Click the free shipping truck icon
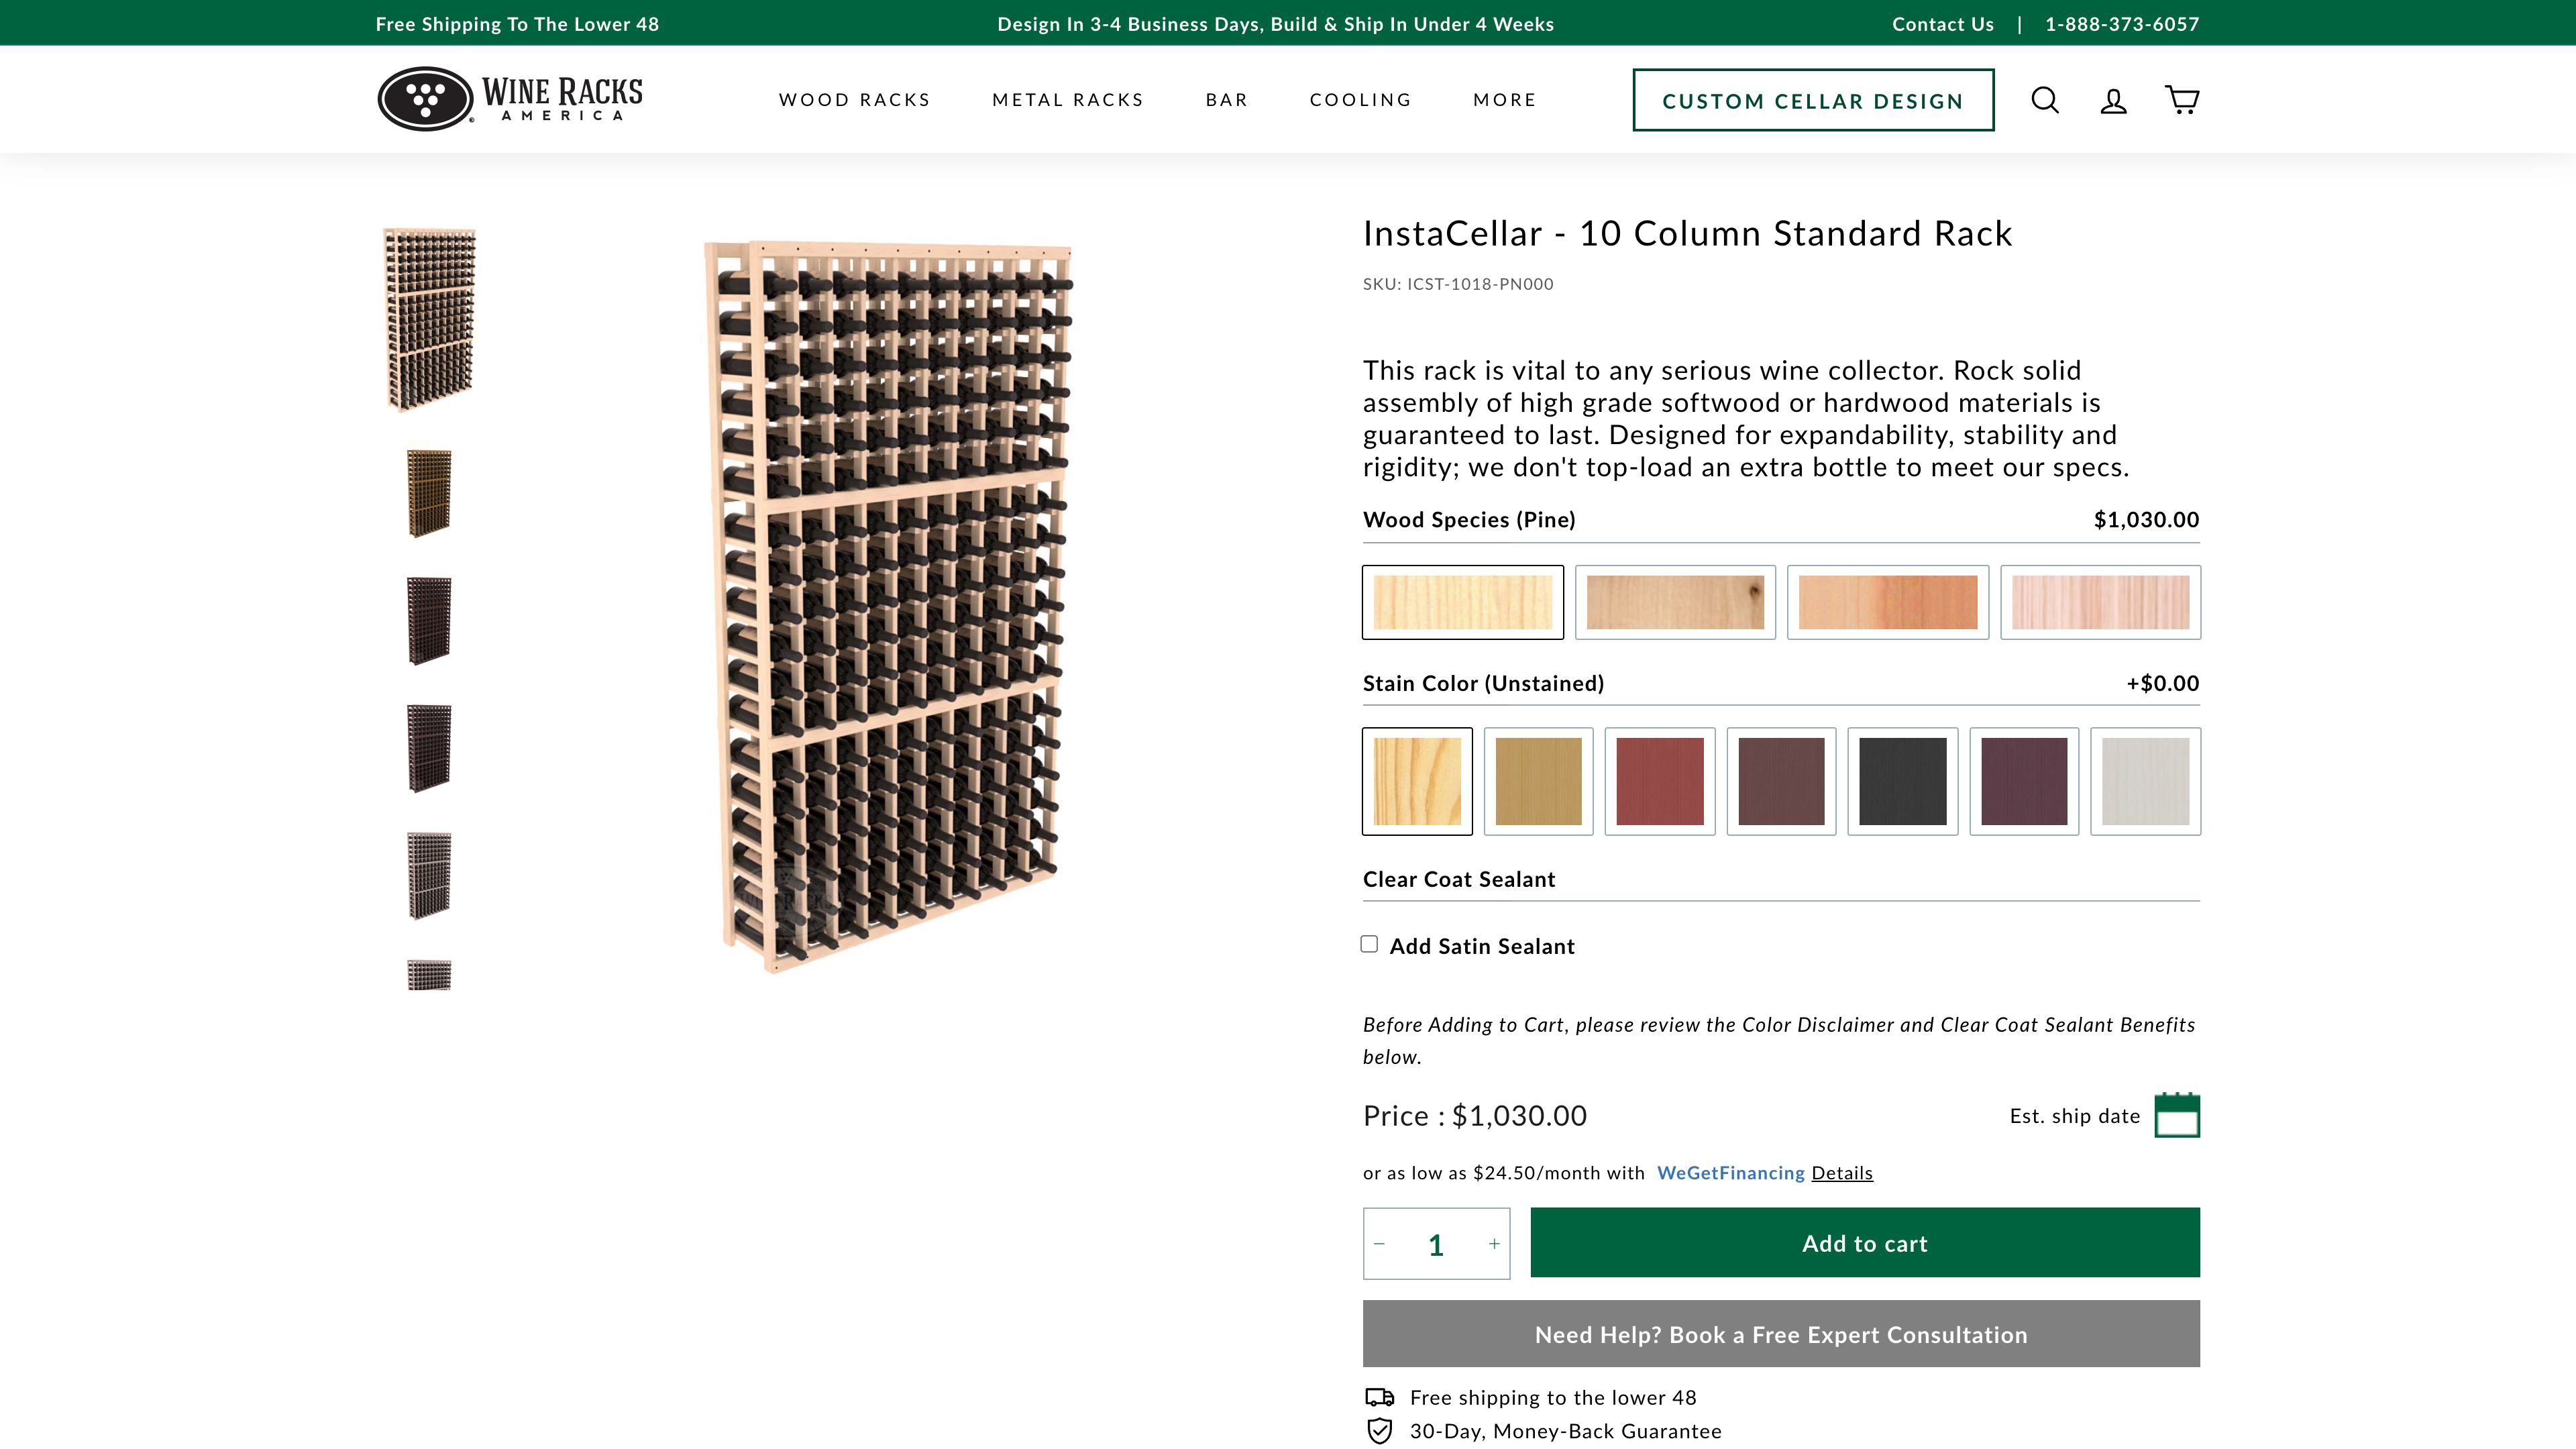 pyautogui.click(x=1379, y=1397)
